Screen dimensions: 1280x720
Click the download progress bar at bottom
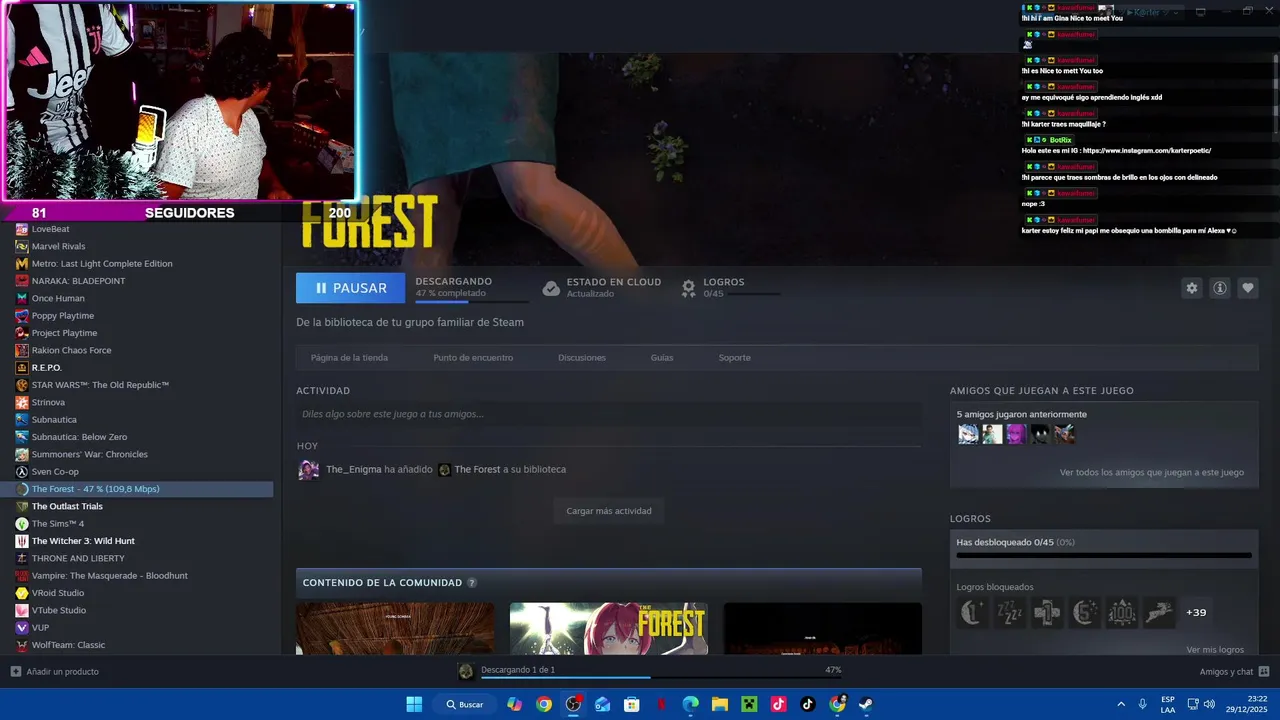(x=660, y=677)
